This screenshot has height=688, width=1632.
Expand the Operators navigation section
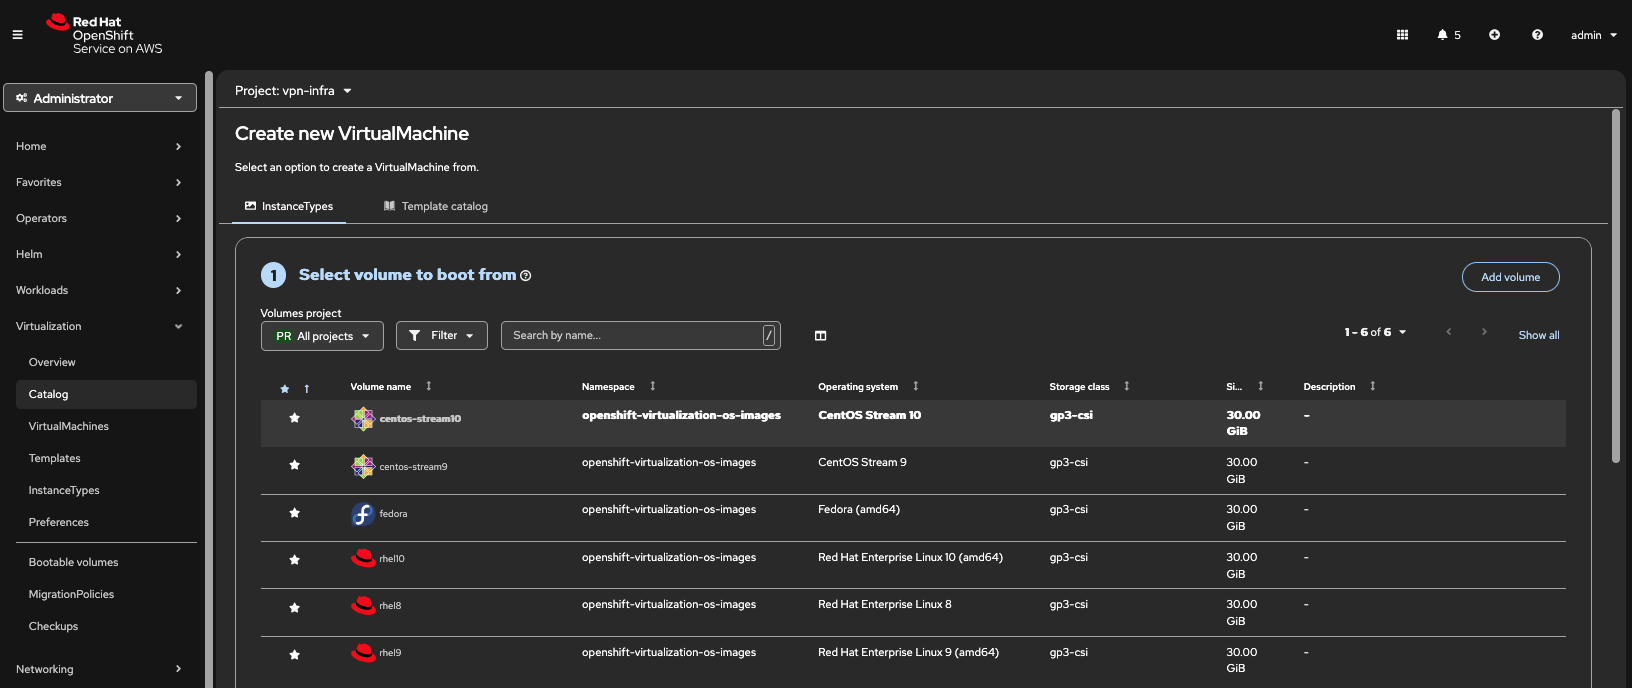[x=100, y=218]
